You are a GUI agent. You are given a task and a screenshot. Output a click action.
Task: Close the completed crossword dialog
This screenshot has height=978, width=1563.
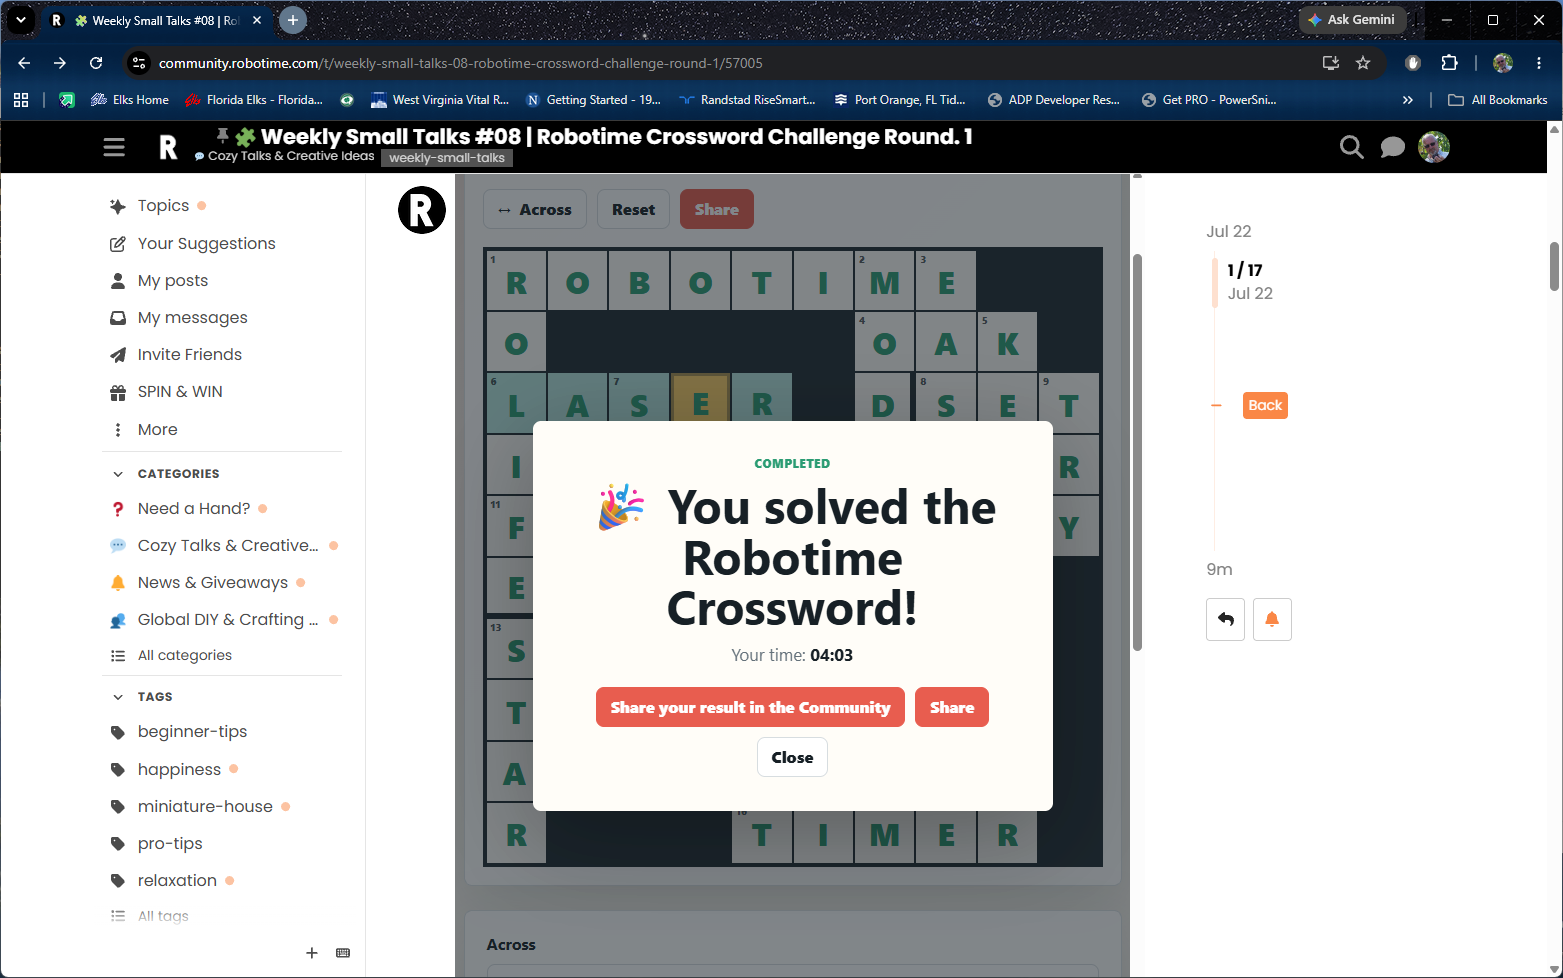pos(792,757)
